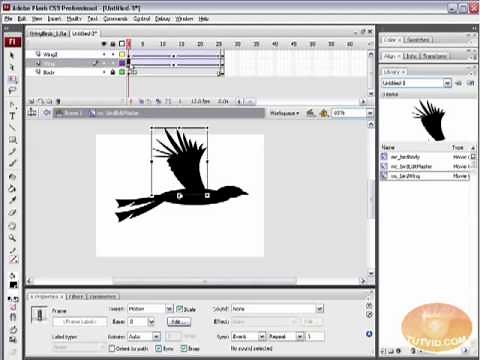This screenshot has height=360, width=480.
Task: Select the Zoom magnifier tool
Action: [x=12, y=238]
